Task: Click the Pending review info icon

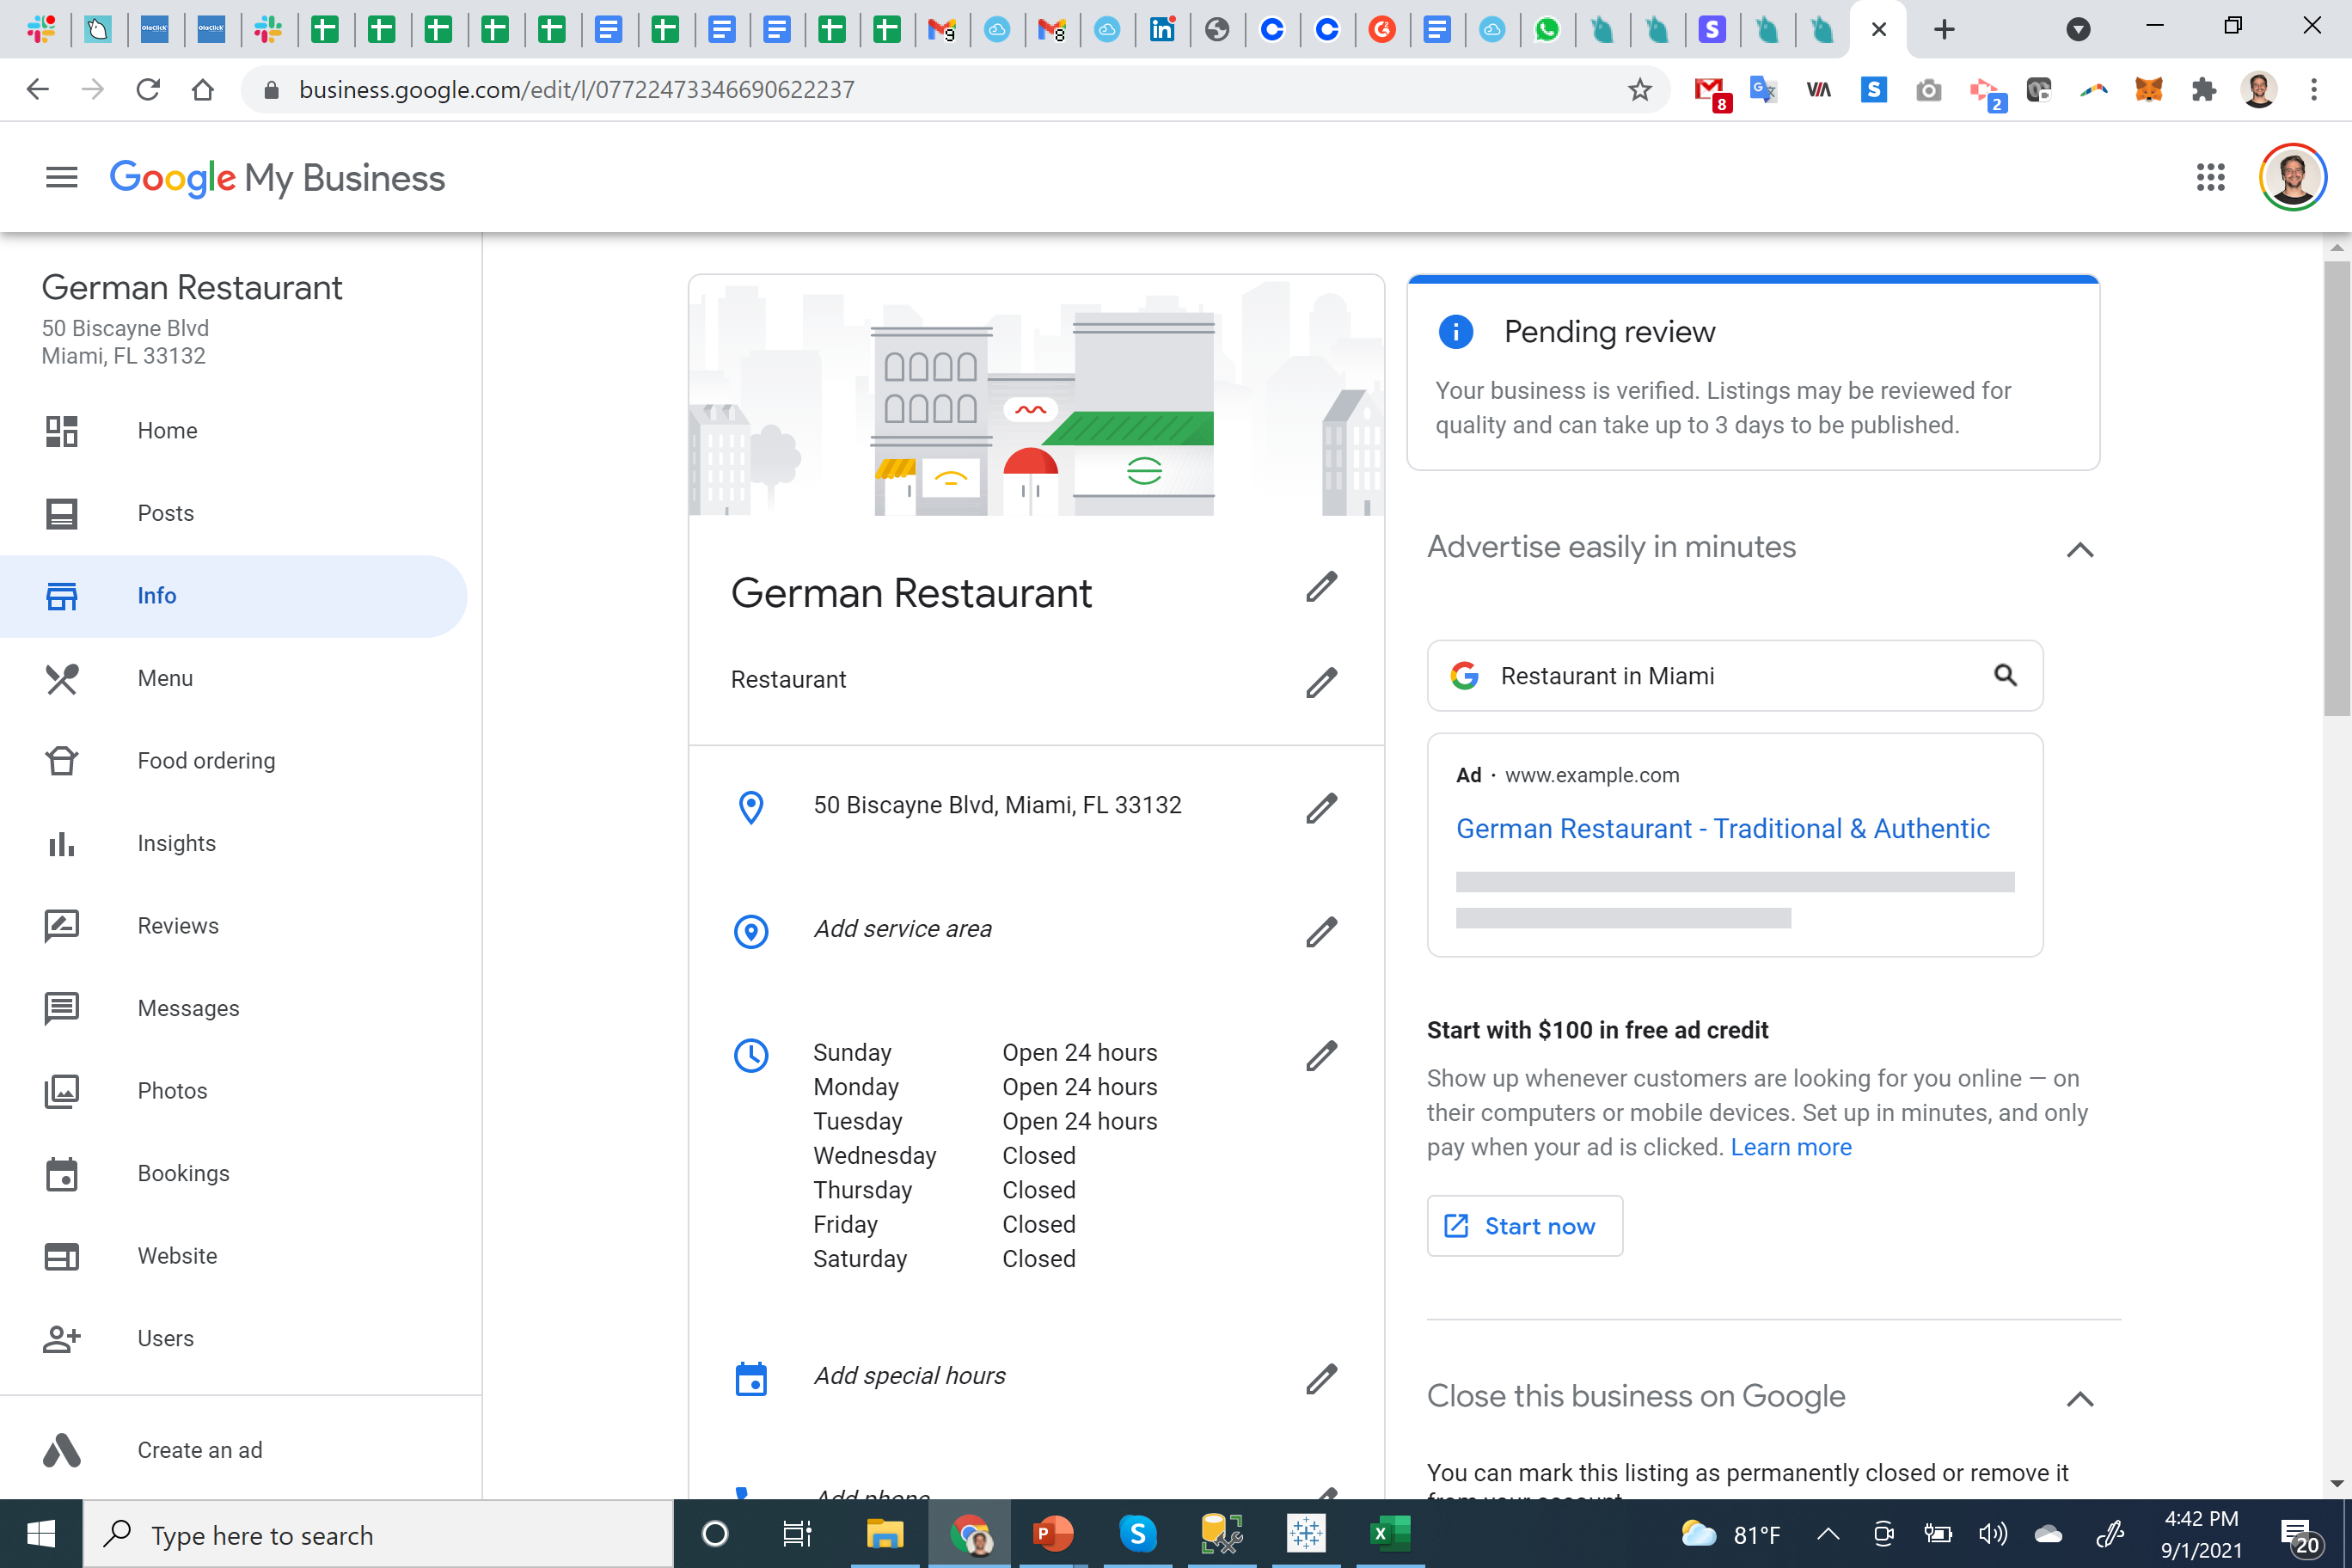Action: (x=1455, y=331)
